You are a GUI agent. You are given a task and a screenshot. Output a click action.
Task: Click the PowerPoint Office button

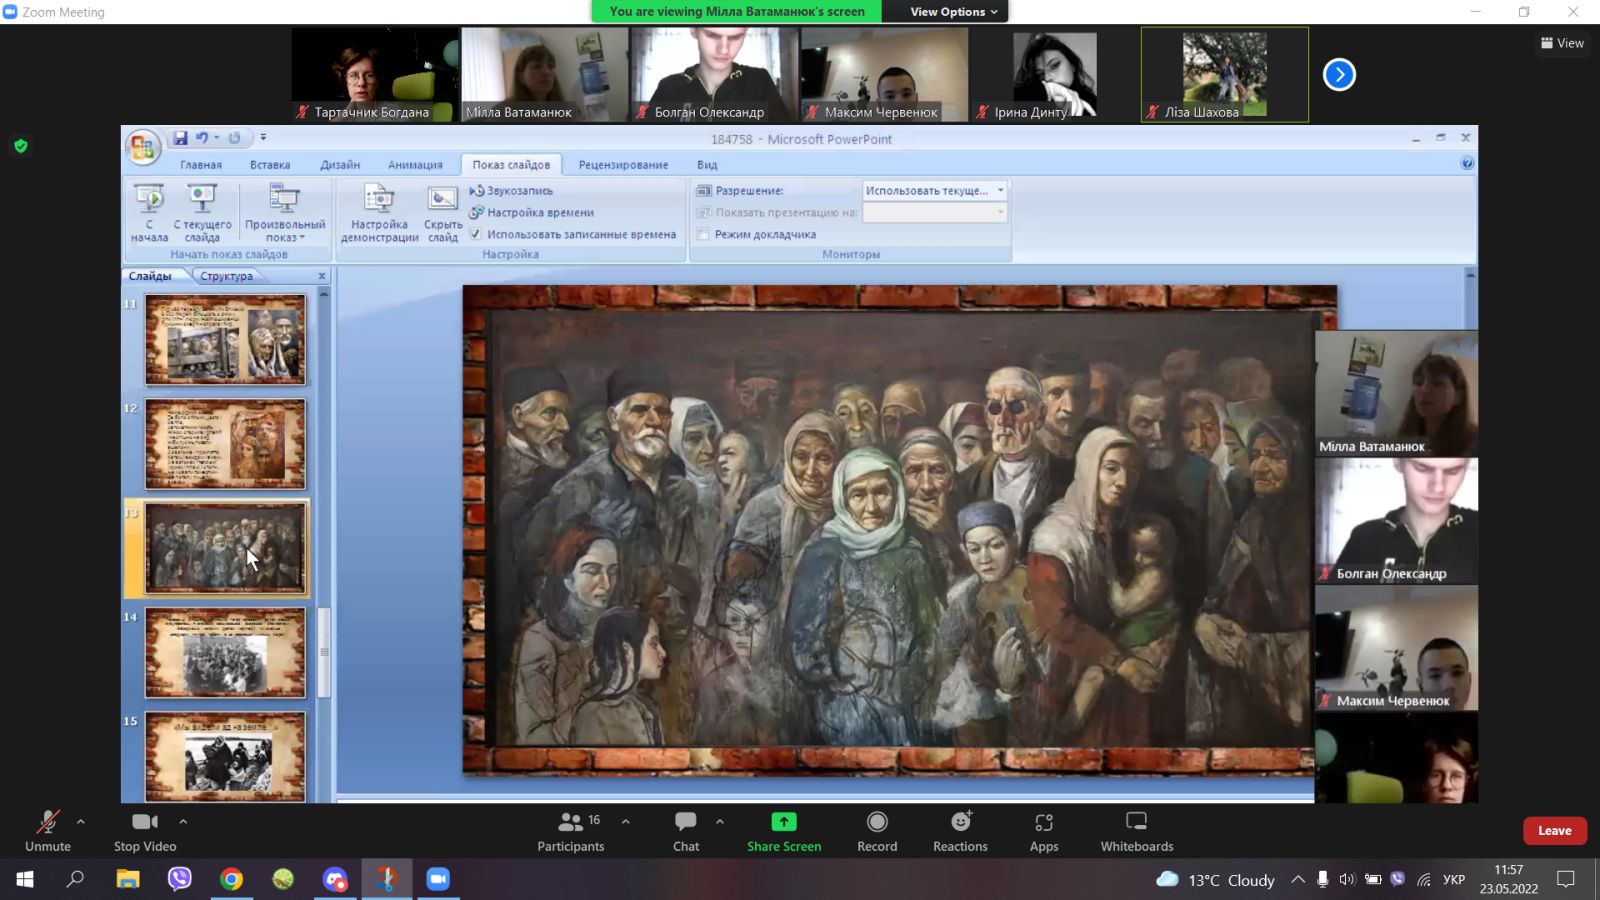(x=143, y=148)
